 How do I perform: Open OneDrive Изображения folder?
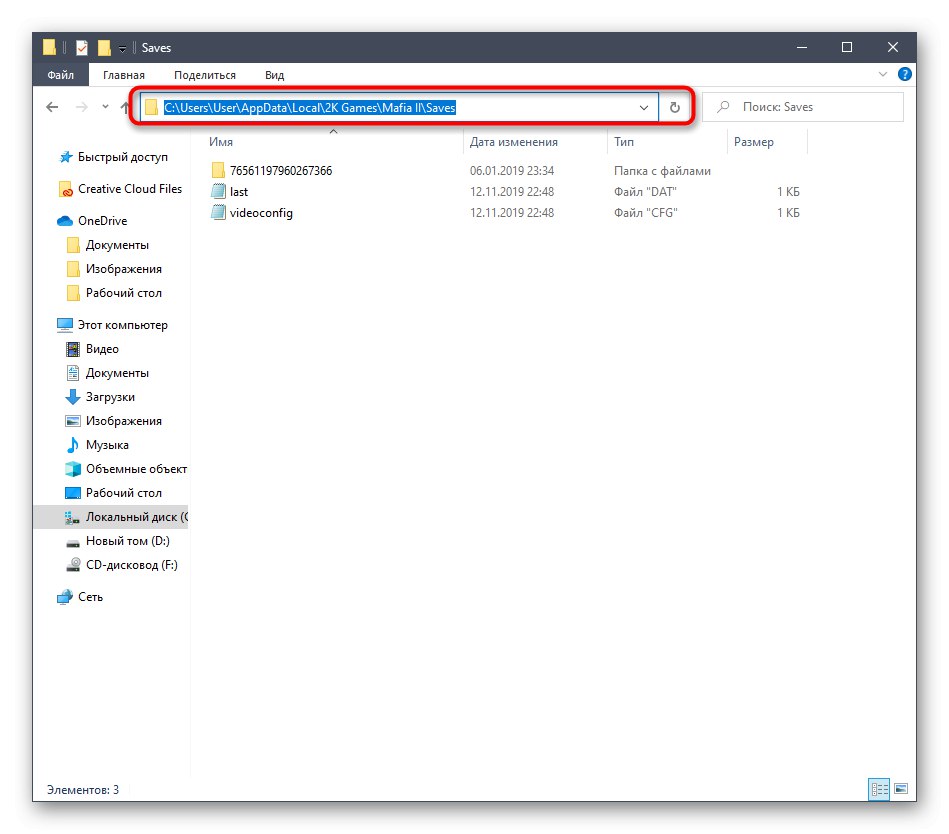(123, 269)
